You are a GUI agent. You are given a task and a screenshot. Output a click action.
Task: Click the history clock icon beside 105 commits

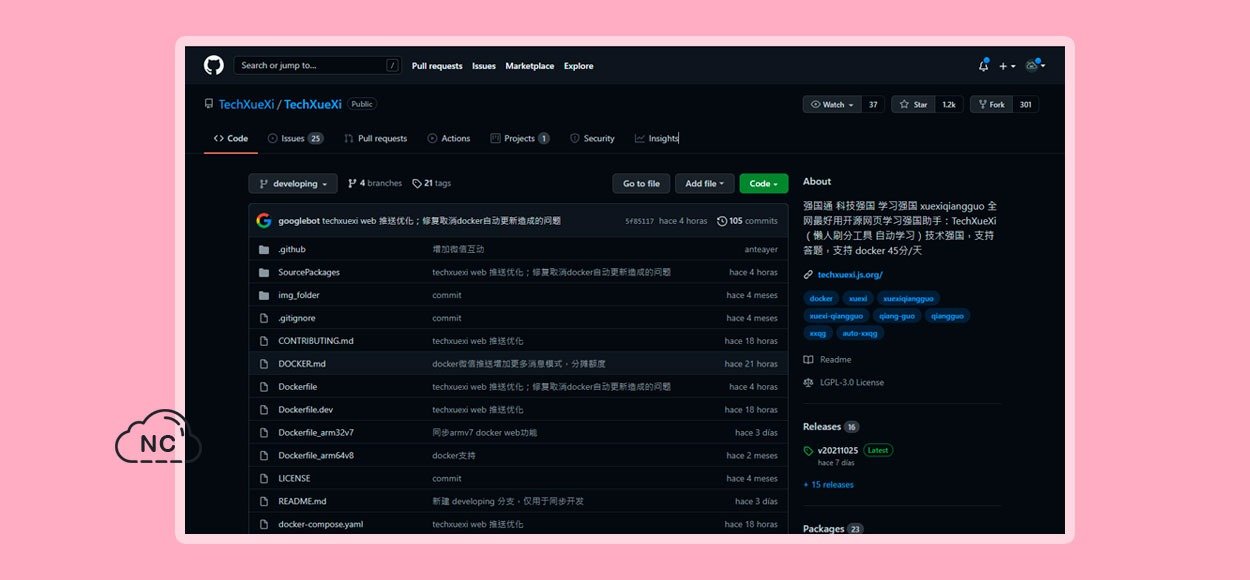coord(722,221)
